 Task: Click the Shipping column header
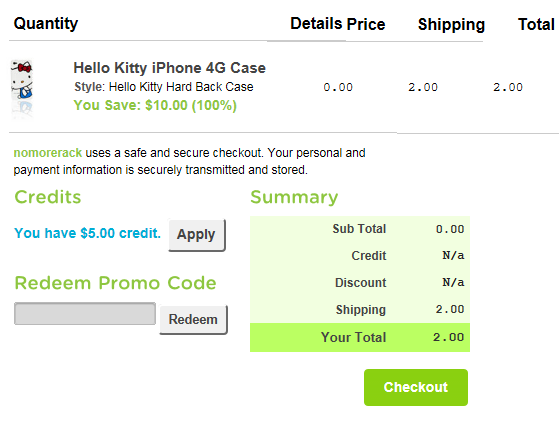click(x=451, y=25)
